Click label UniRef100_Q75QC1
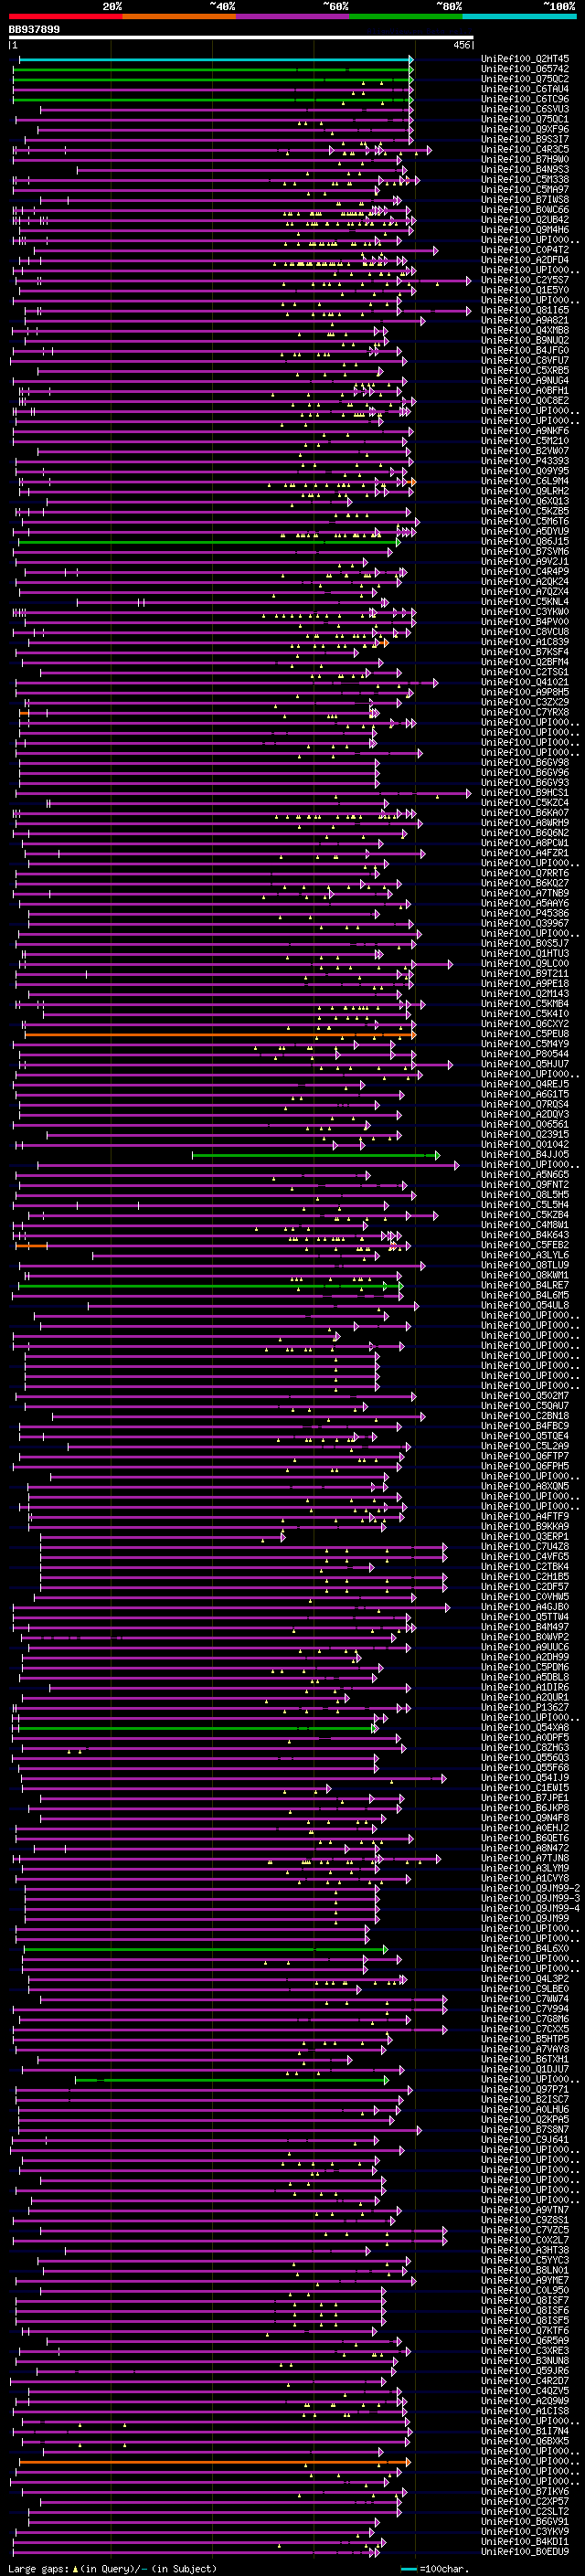The image size is (585, 2576). click(525, 119)
